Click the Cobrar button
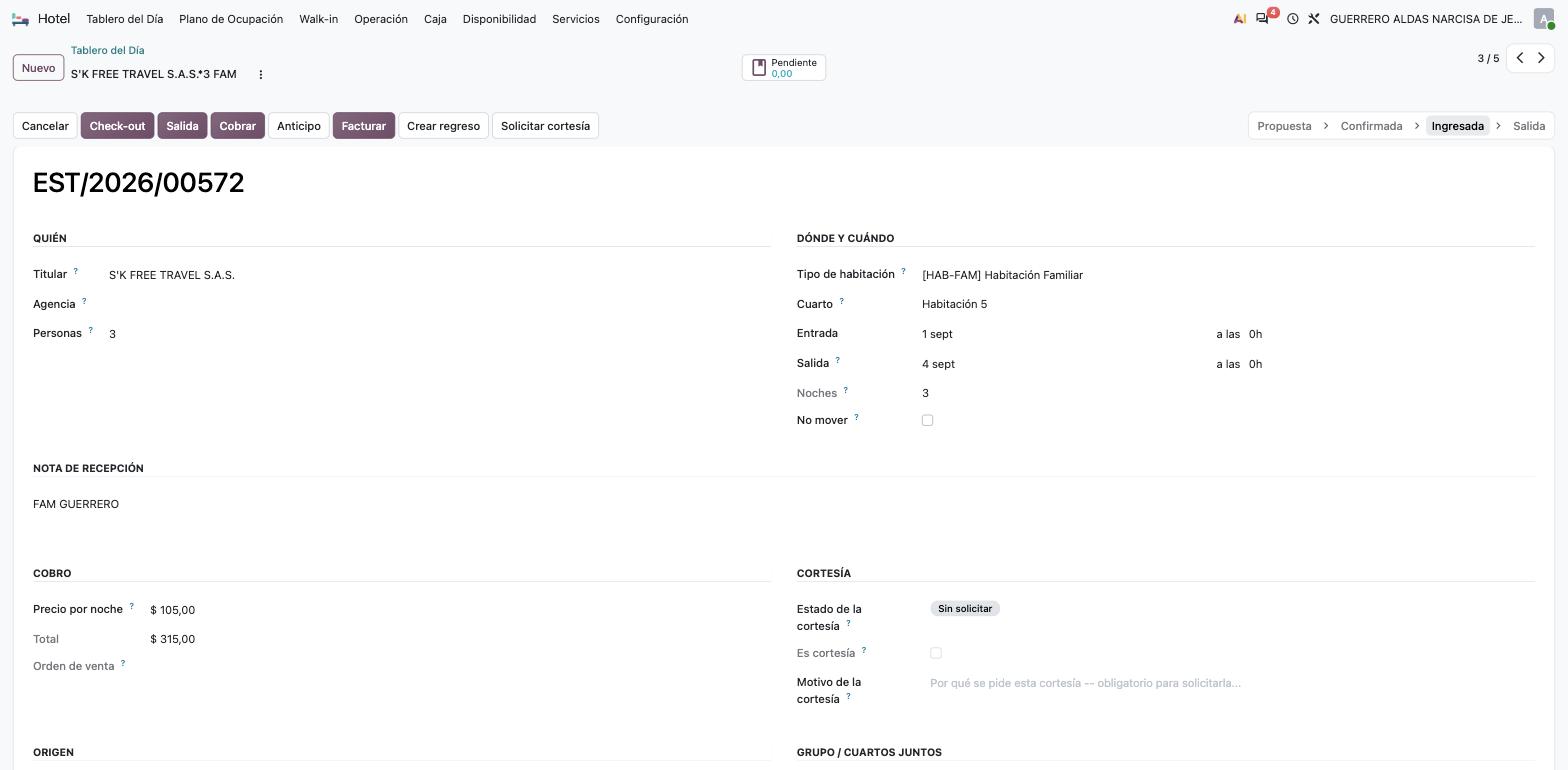Viewport: 1568px width, 770px height. pos(237,126)
